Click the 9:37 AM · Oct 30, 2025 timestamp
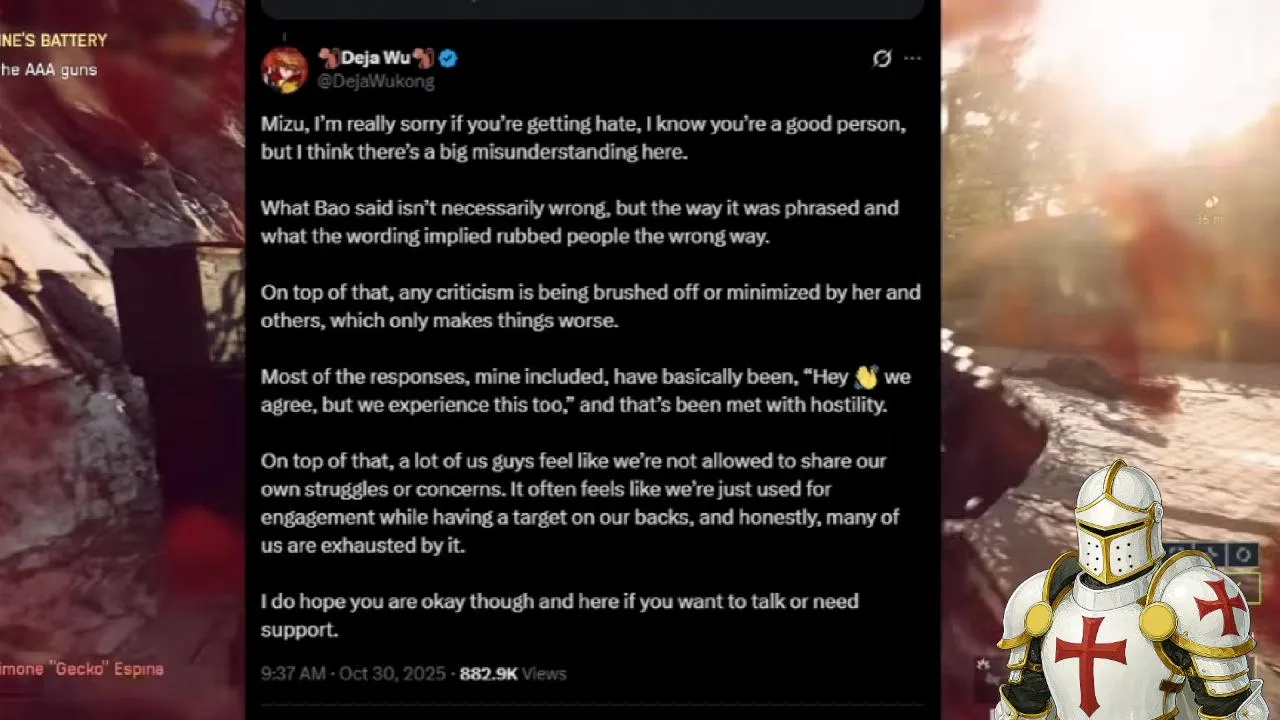The image size is (1280, 720). pyautogui.click(x=353, y=674)
